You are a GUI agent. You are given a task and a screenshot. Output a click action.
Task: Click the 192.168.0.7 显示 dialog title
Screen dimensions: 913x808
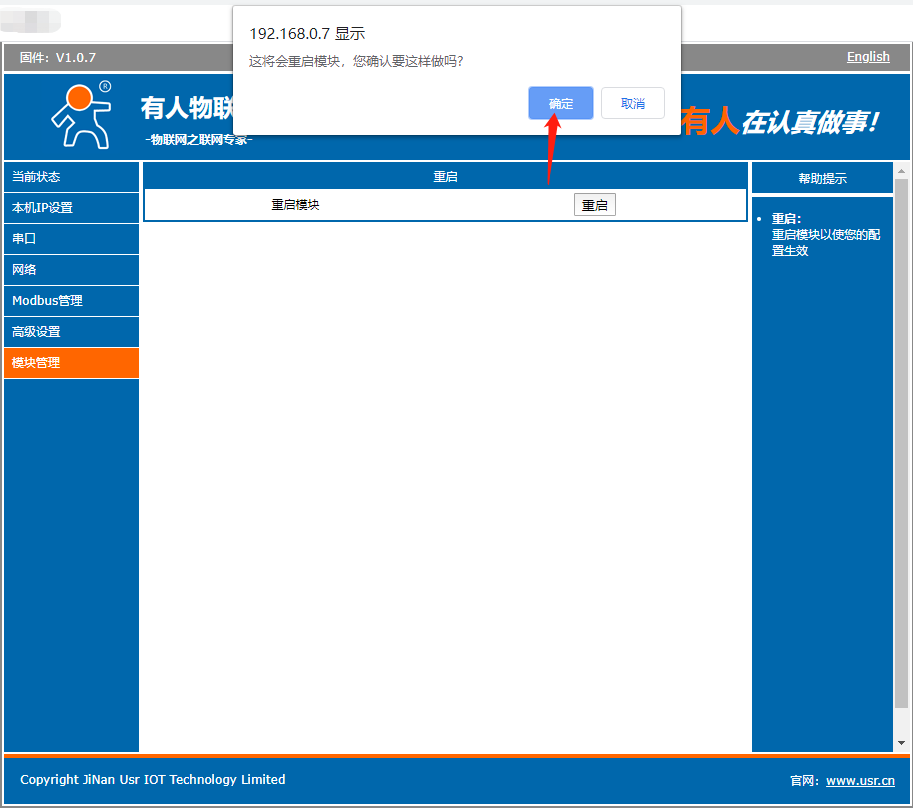pos(307,34)
